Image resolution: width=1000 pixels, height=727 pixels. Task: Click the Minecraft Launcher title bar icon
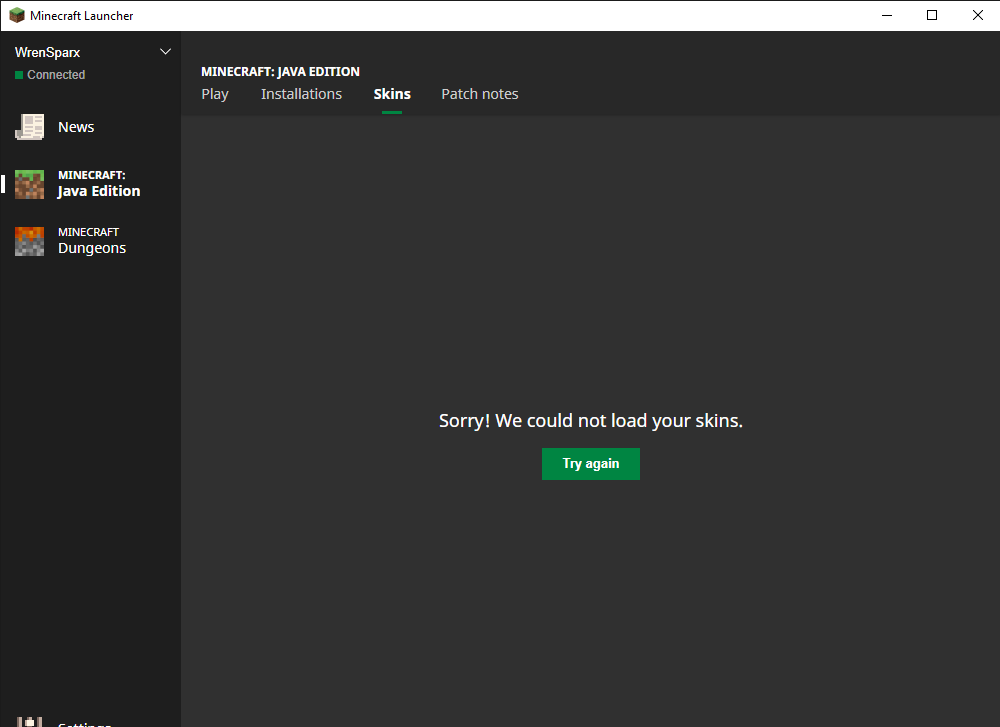coord(17,15)
